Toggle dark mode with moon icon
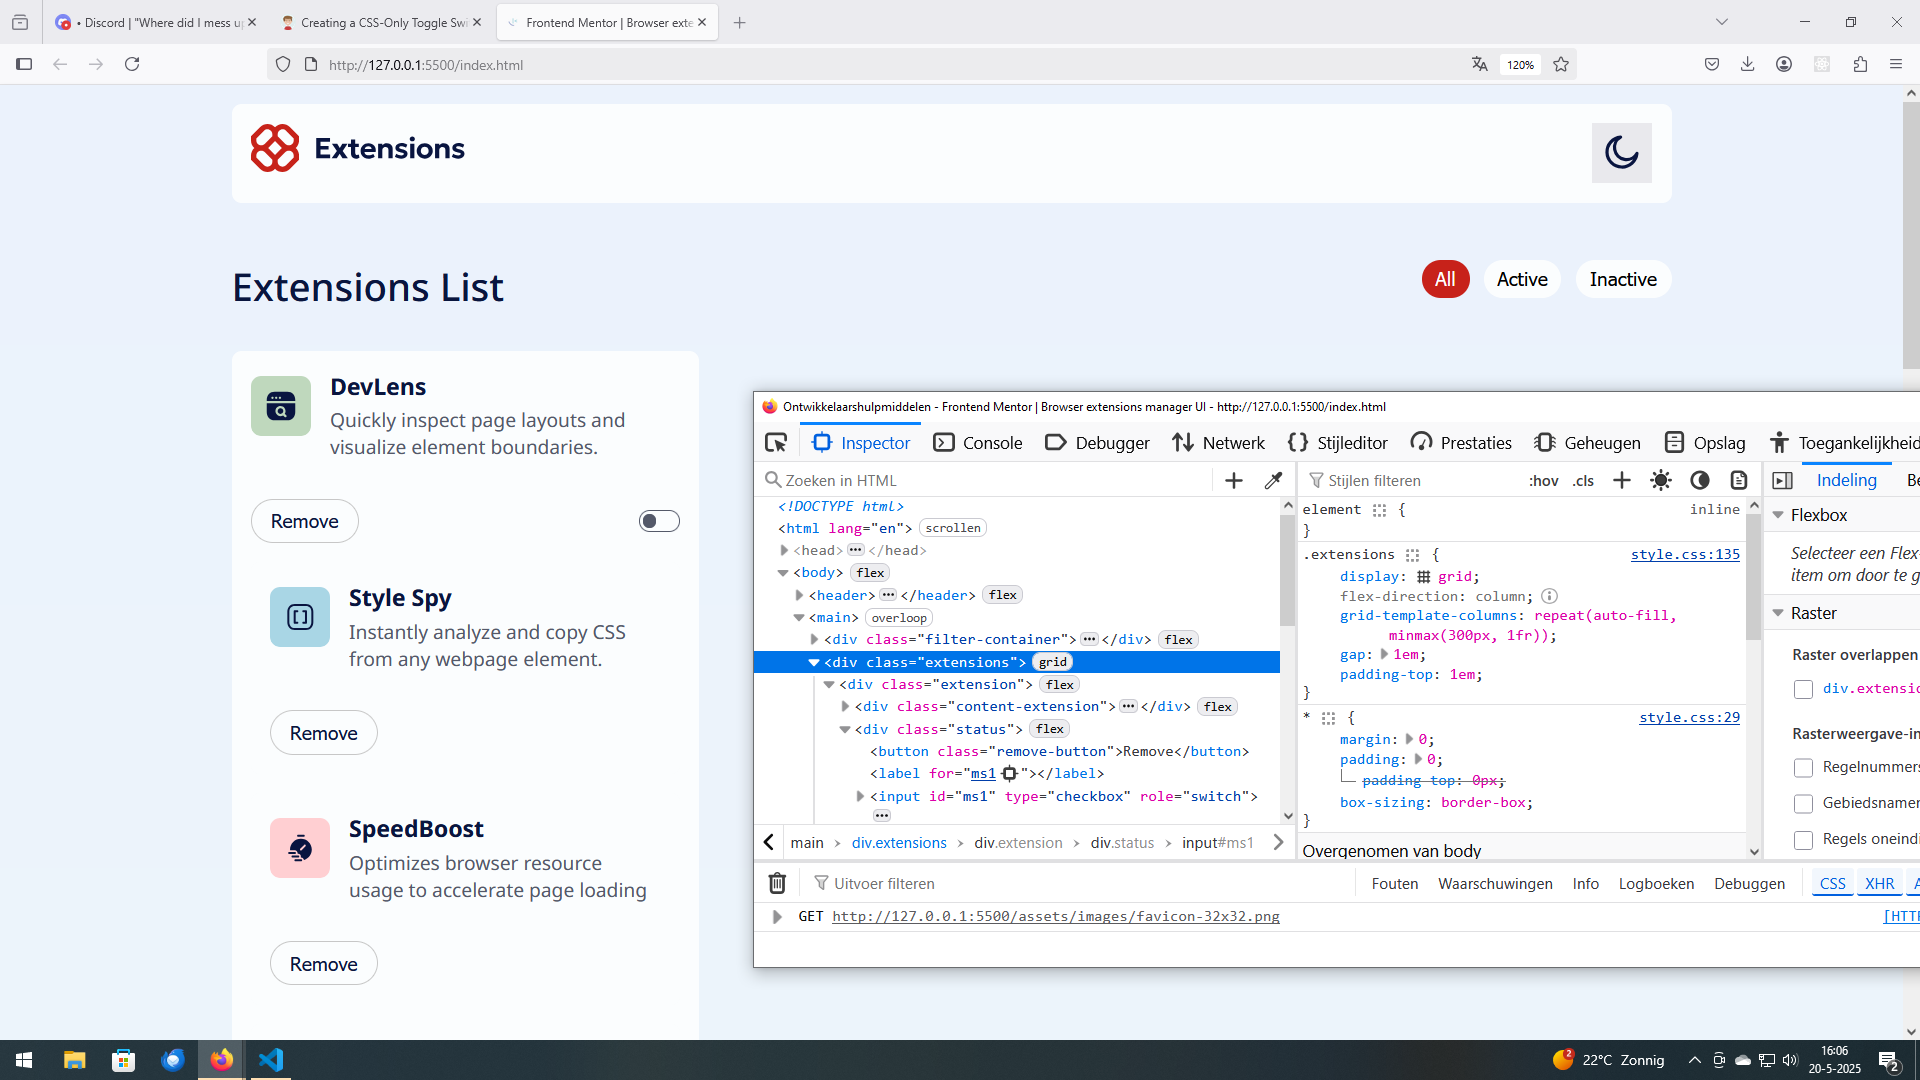 [1621, 153]
